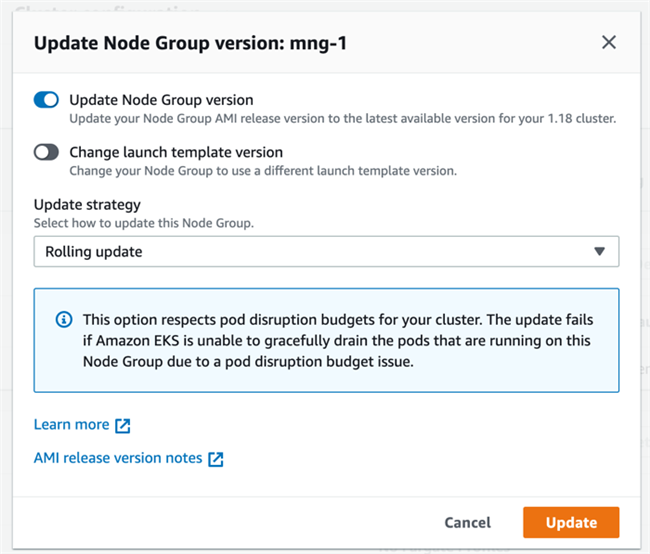Click the external link icon beside AMI release notes

pyautogui.click(x=216, y=459)
